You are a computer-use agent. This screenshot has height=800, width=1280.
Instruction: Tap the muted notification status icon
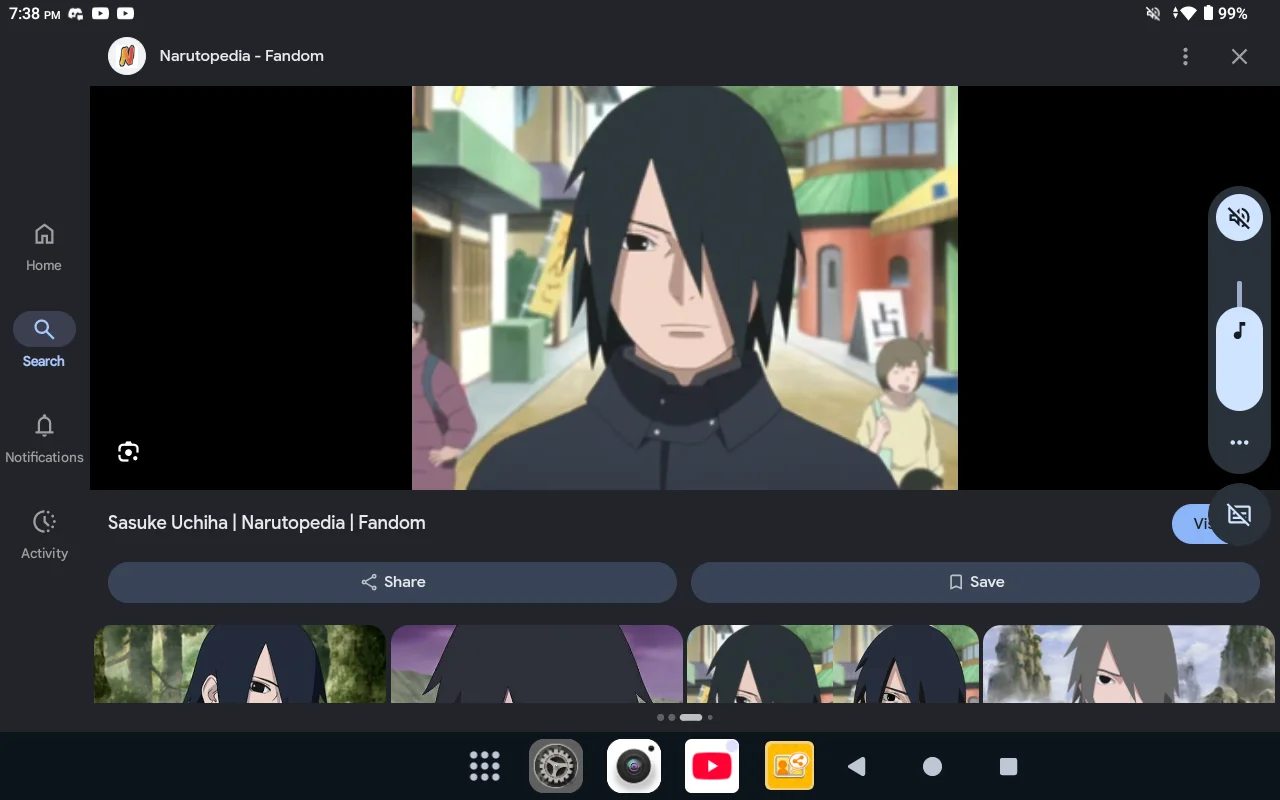point(1153,13)
